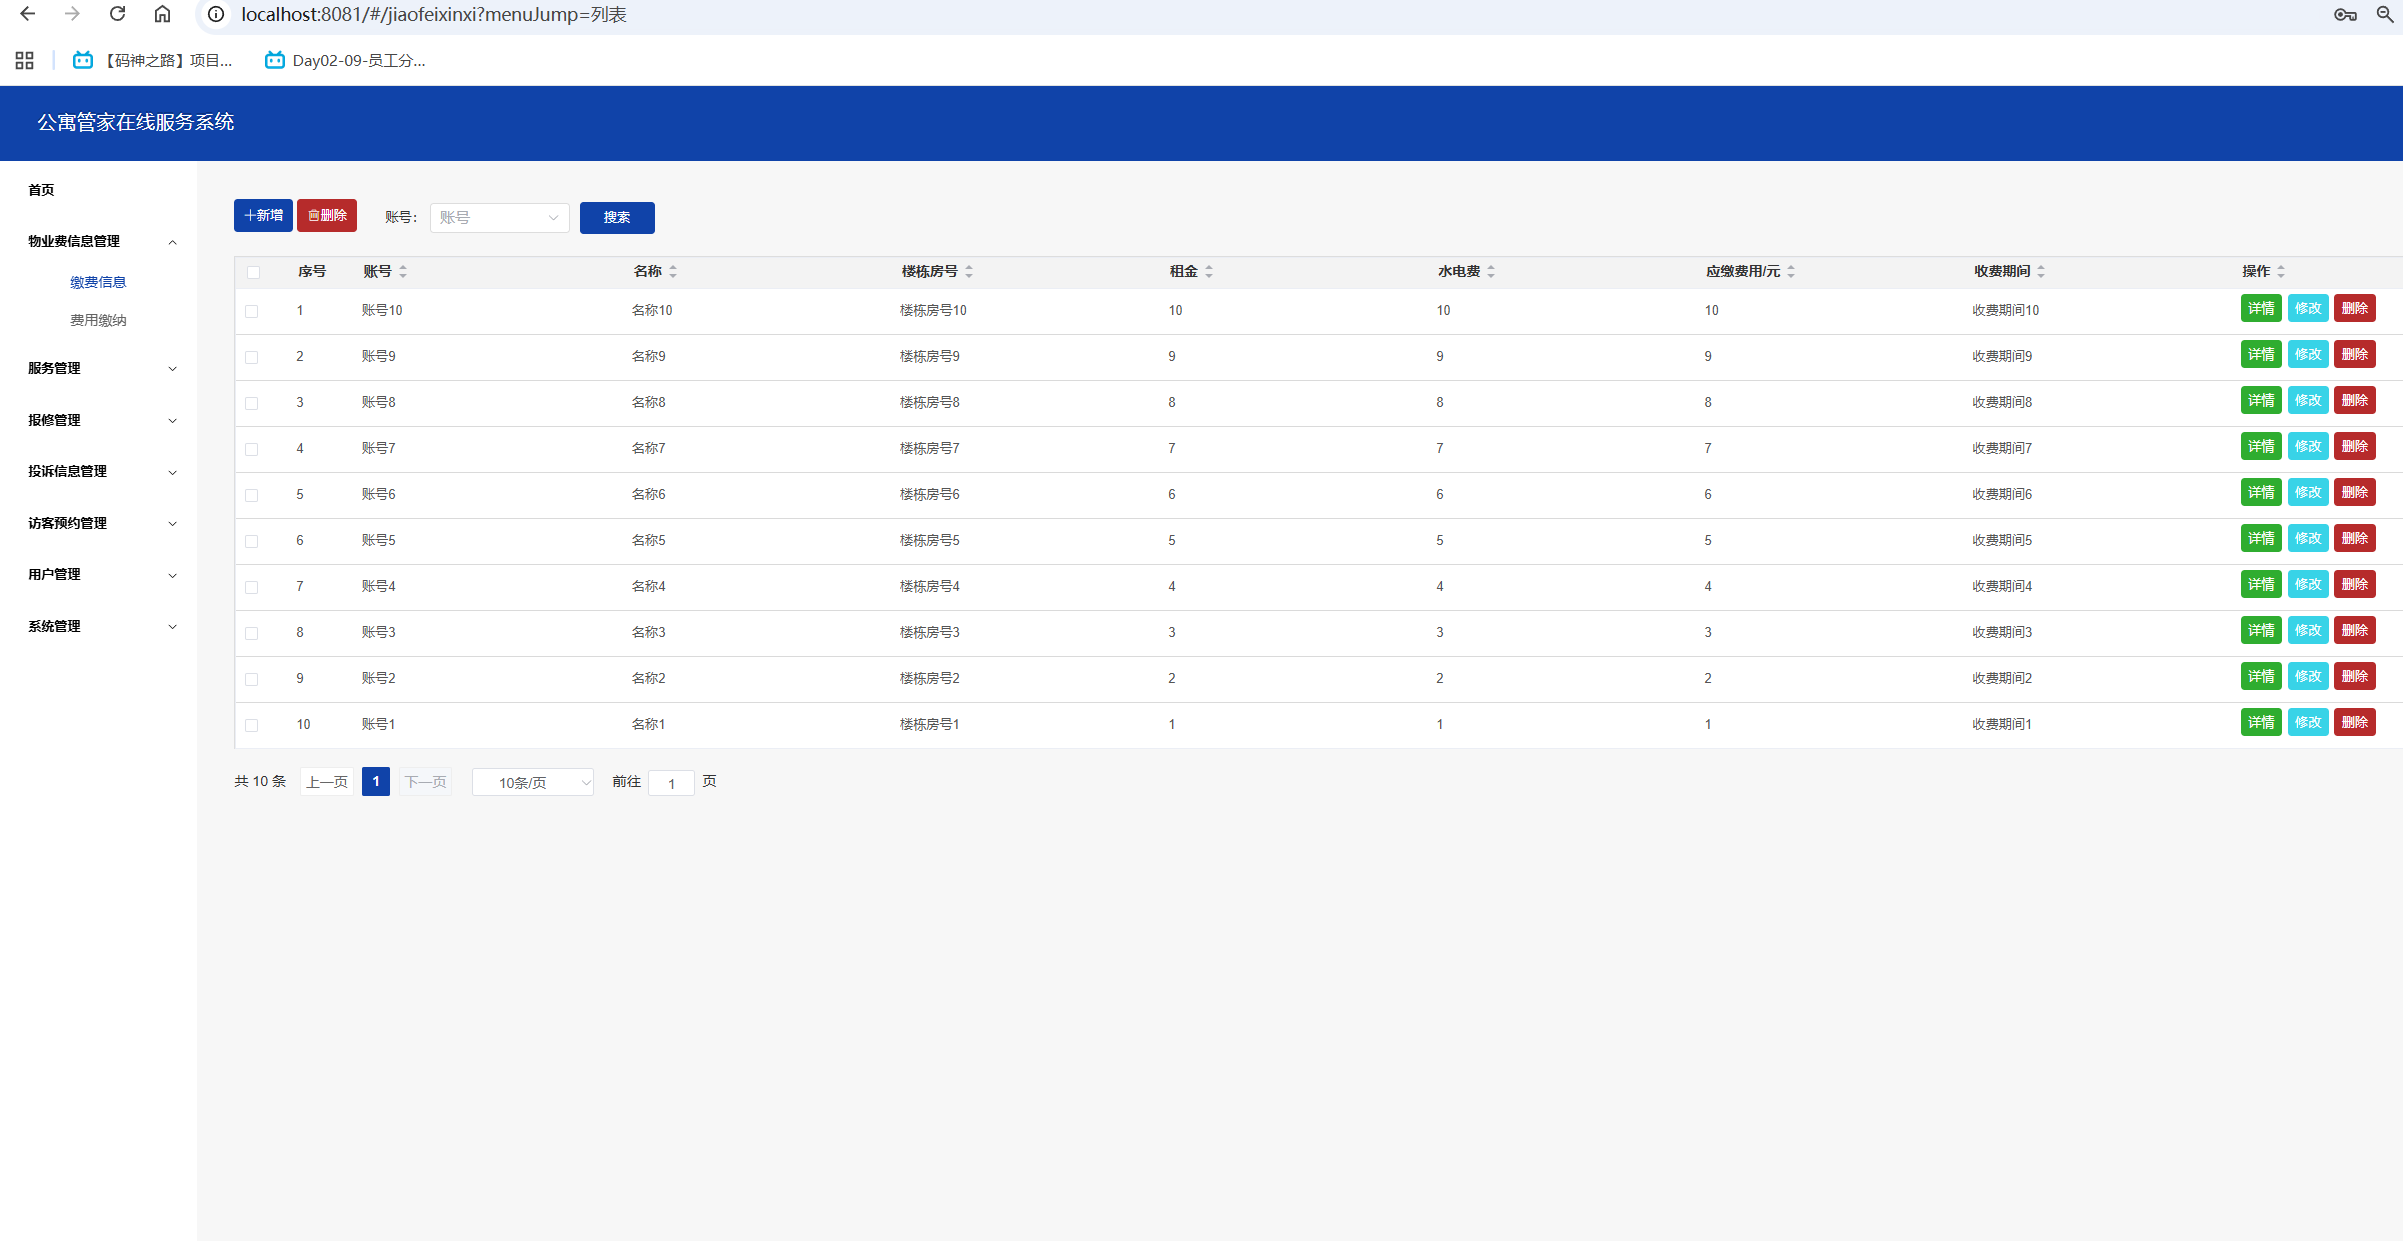Go to 首页 in the sidebar
This screenshot has width=2403, height=1241.
pyautogui.click(x=41, y=190)
